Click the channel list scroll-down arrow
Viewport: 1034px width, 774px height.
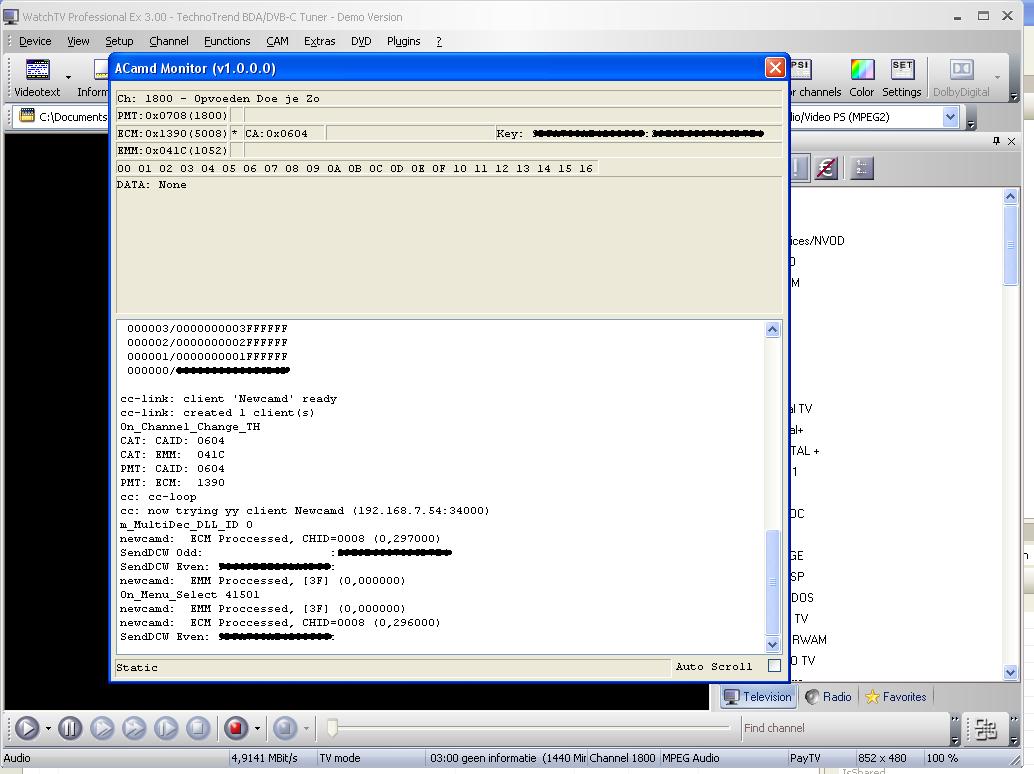1010,672
